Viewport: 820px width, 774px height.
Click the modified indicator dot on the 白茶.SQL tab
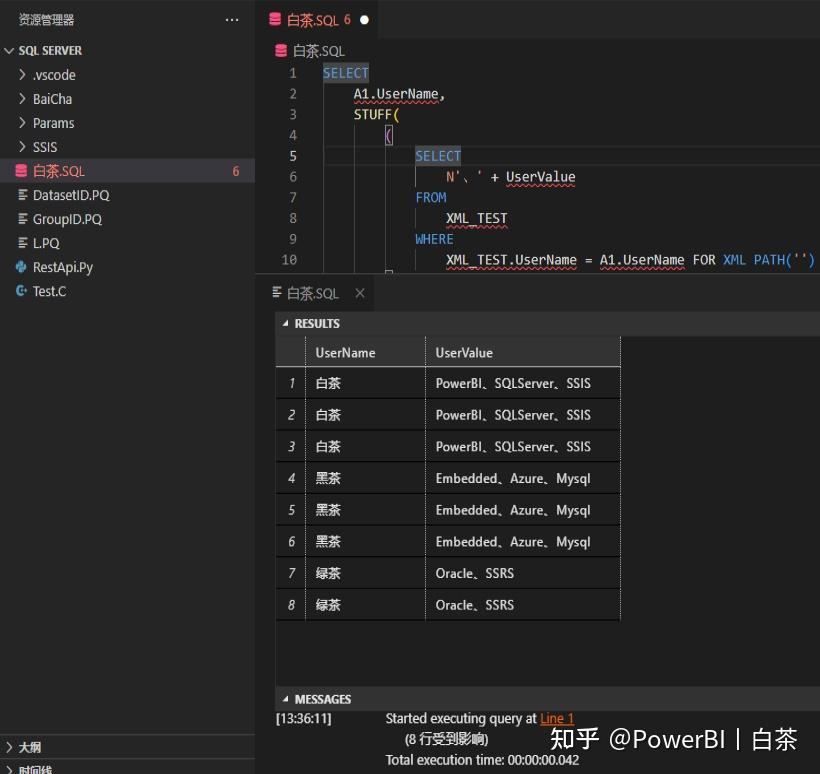pyautogui.click(x=363, y=18)
